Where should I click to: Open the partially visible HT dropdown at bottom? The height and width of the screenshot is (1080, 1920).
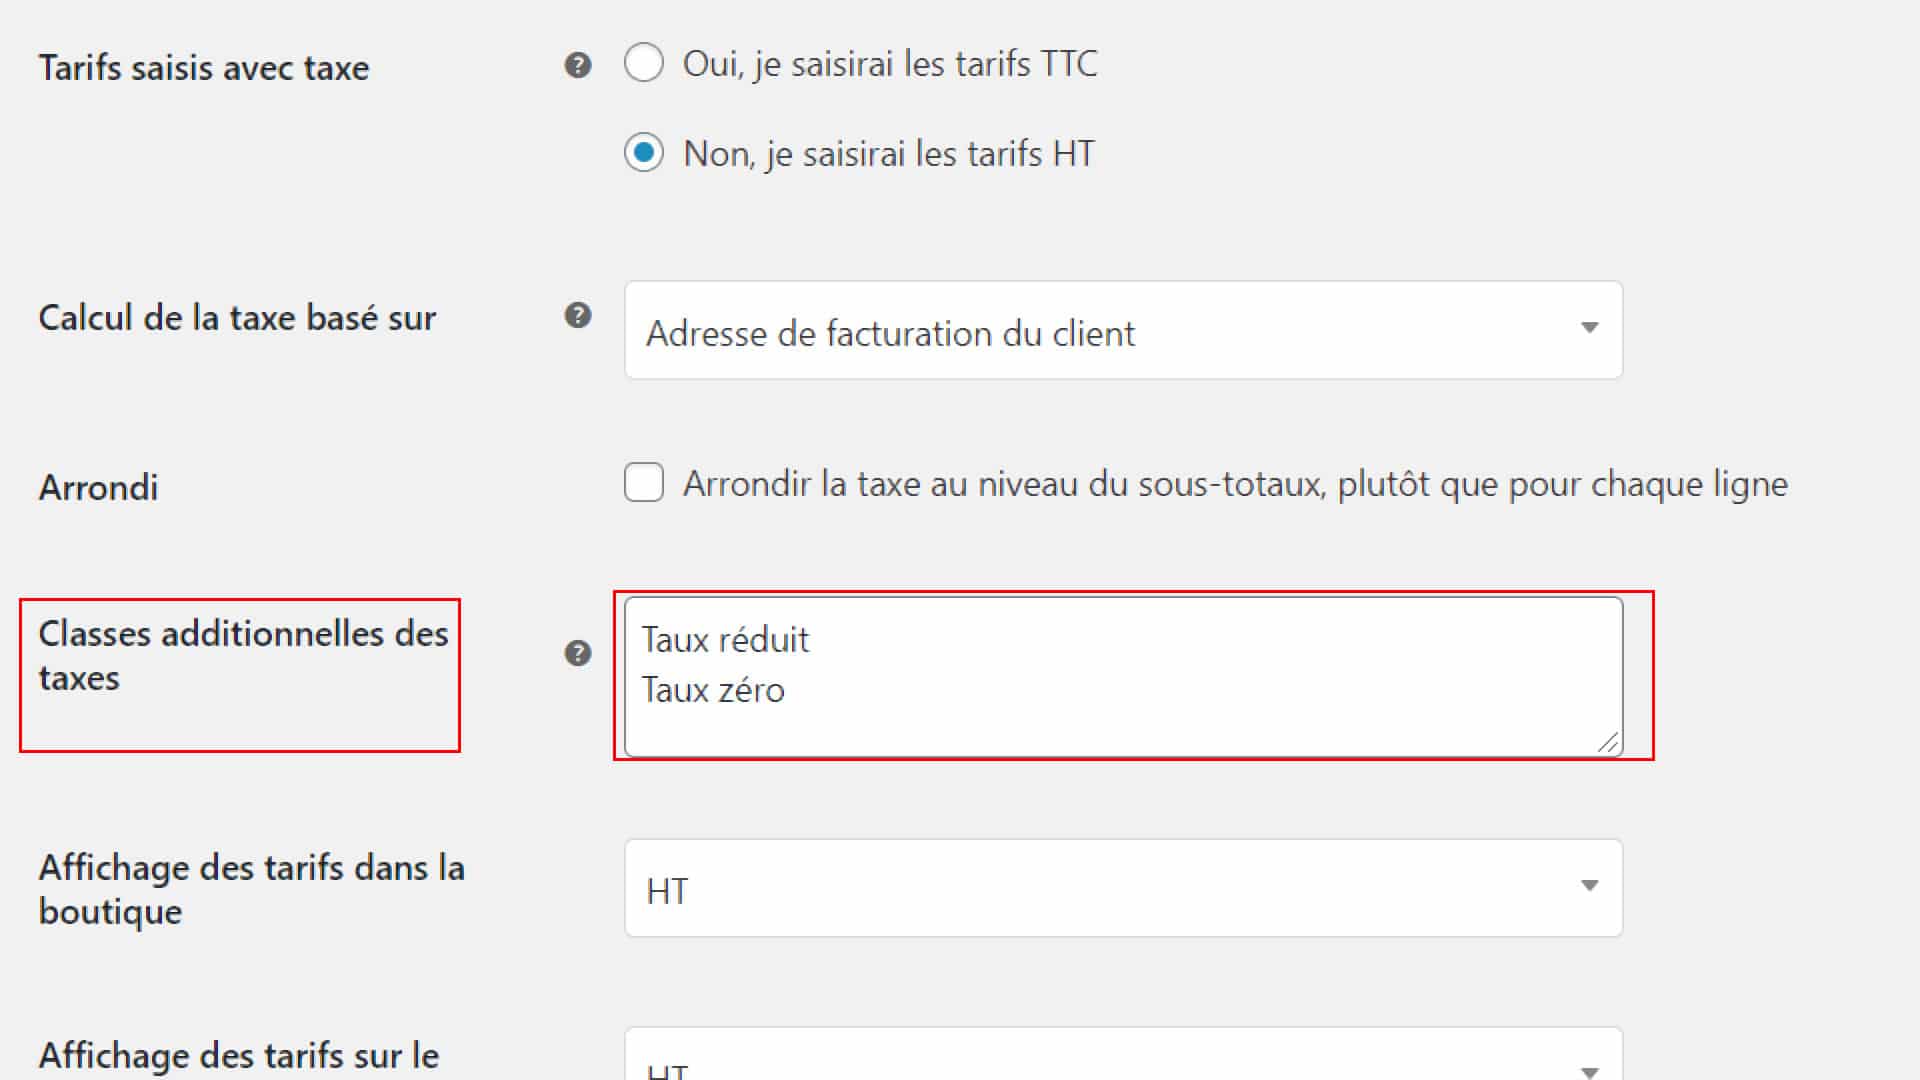click(x=1123, y=1054)
